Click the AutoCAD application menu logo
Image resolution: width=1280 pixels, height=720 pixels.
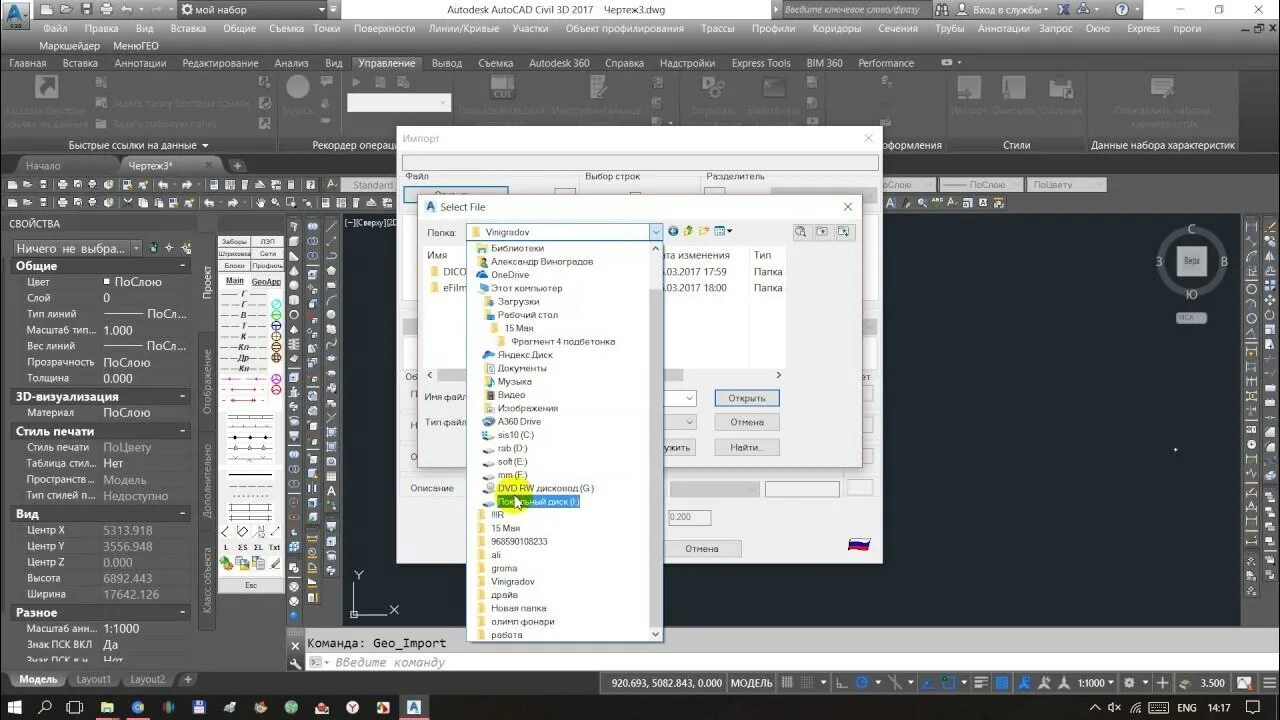tap(17, 14)
